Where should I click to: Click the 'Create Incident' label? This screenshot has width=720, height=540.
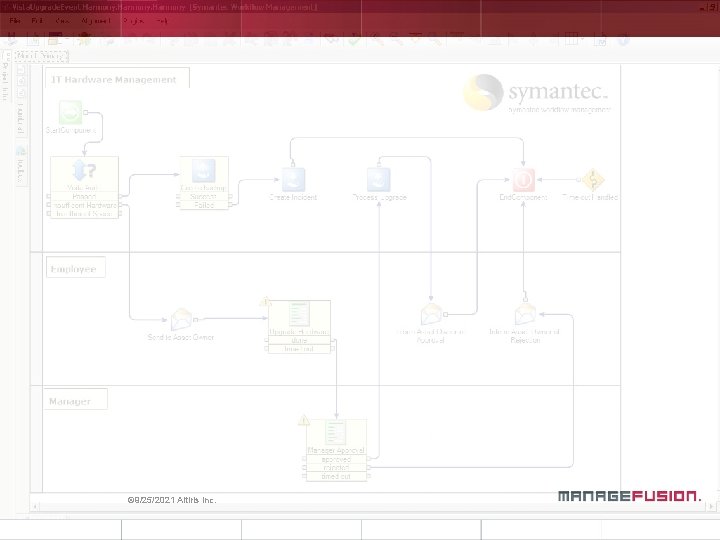pos(293,197)
